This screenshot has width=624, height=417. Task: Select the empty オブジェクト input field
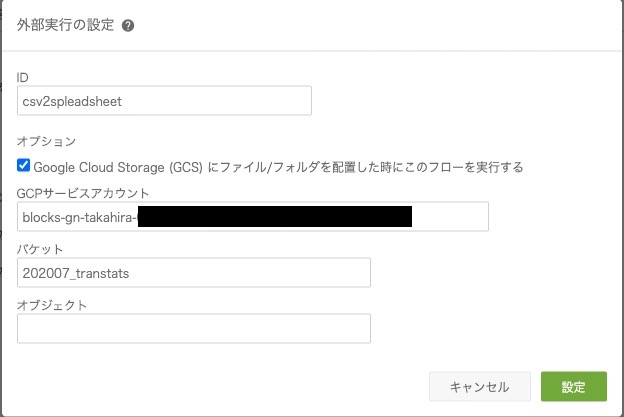click(194, 329)
